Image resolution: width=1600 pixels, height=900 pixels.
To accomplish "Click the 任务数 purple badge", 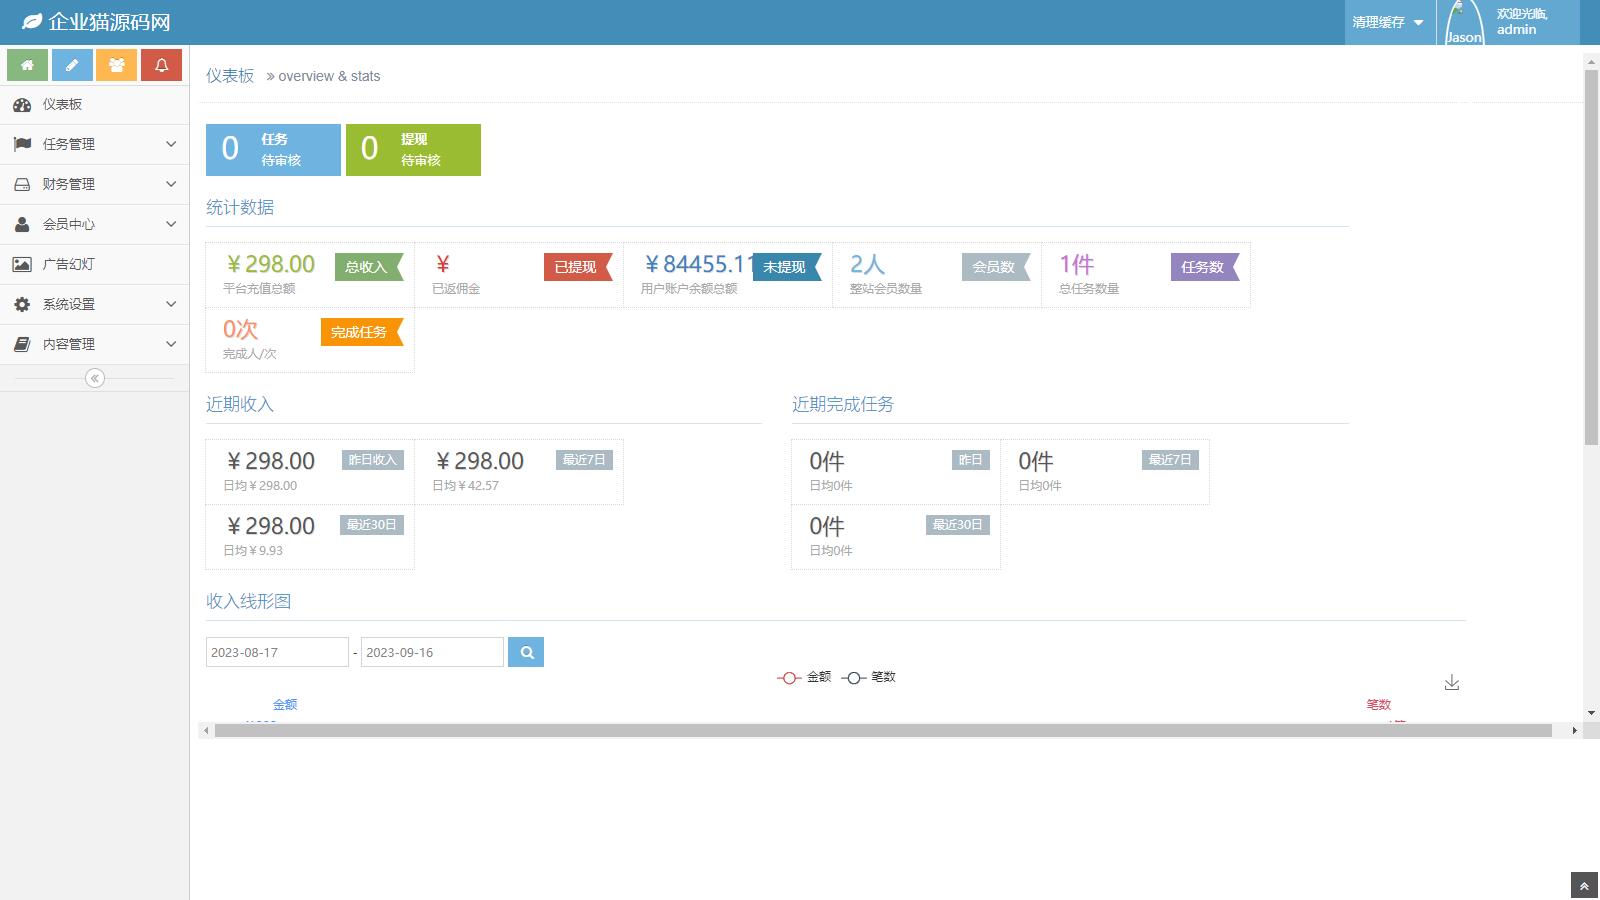I will tap(1205, 267).
